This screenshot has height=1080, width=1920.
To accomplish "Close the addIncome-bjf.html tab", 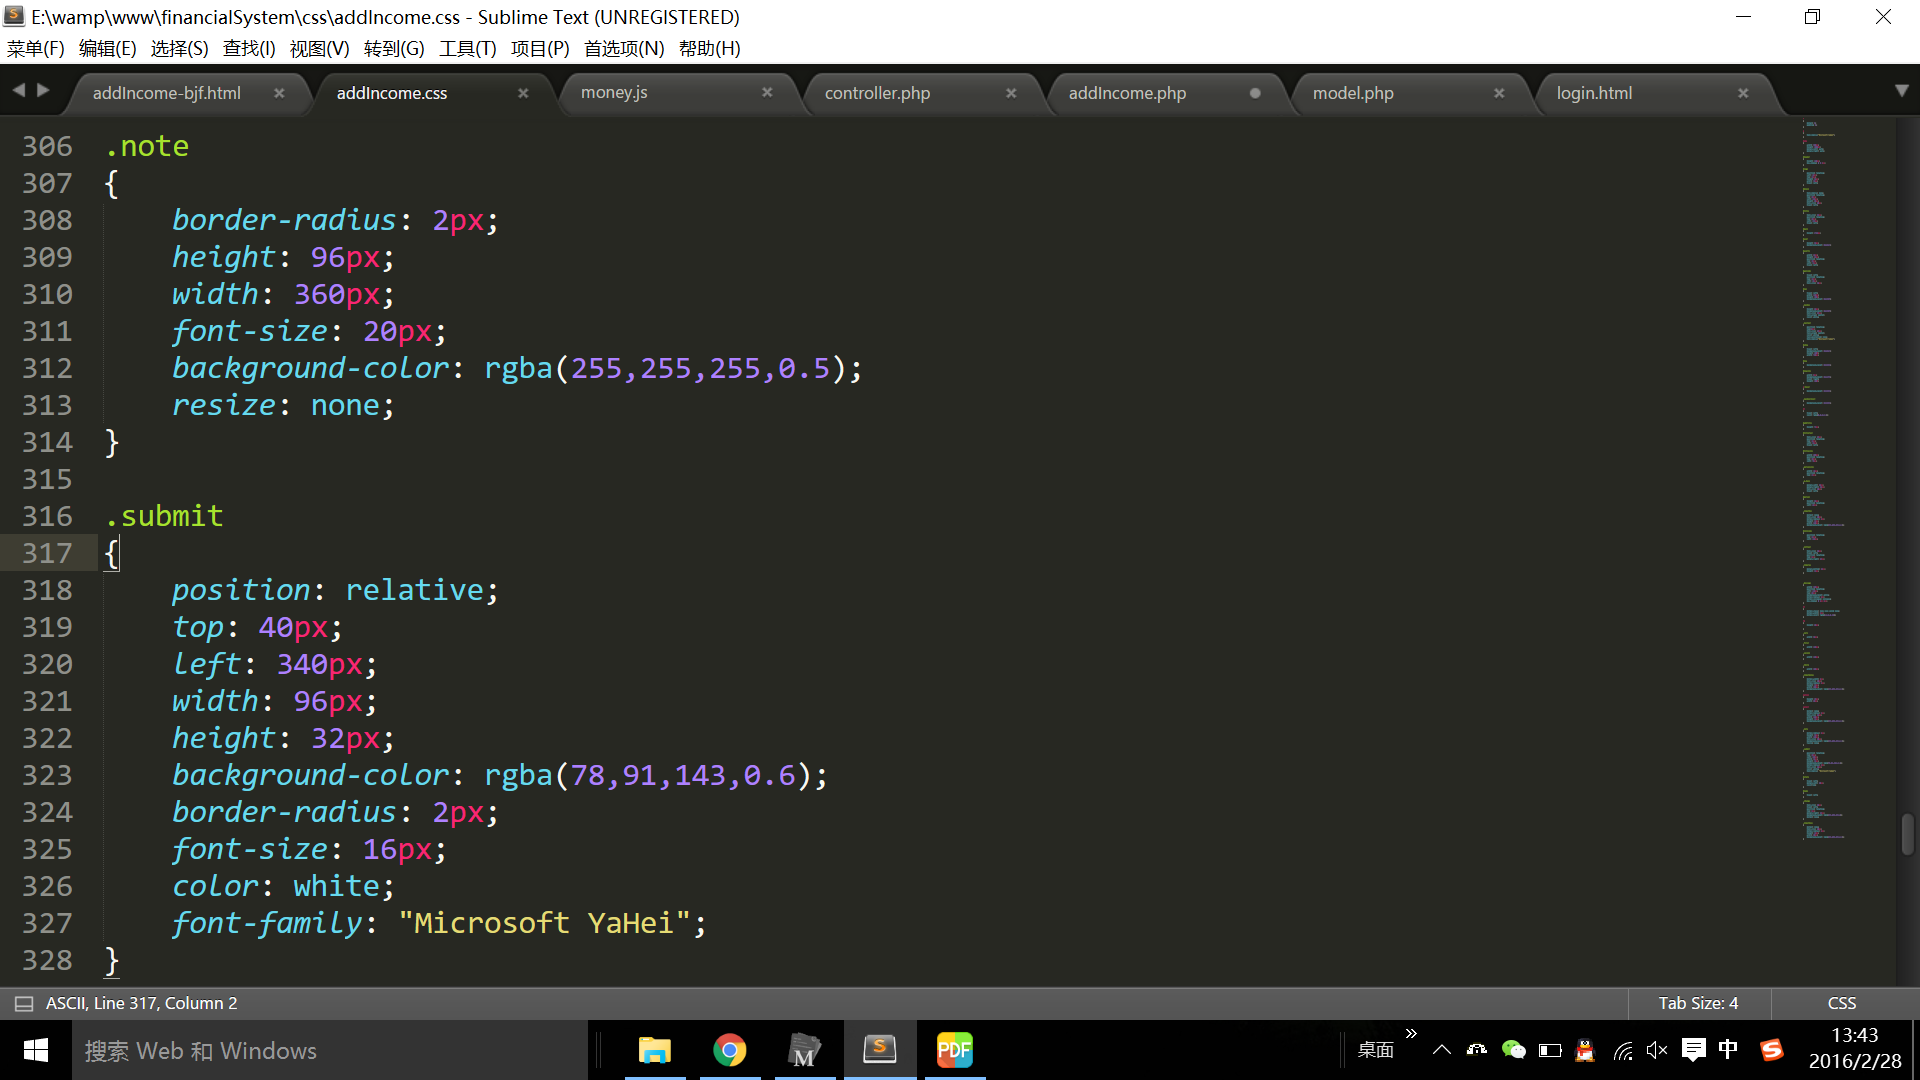I will pos(279,93).
